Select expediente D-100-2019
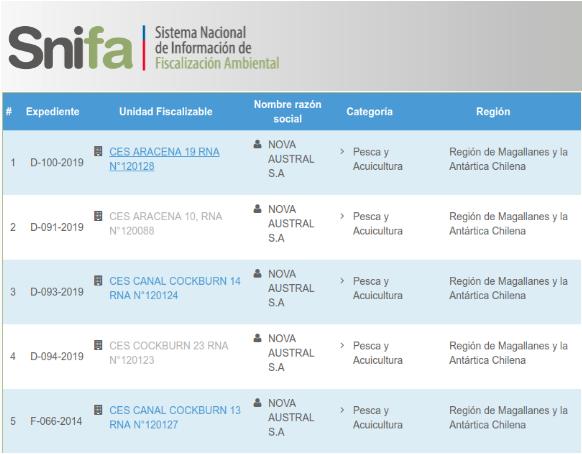Screen dimensions: 582x454 57,162
